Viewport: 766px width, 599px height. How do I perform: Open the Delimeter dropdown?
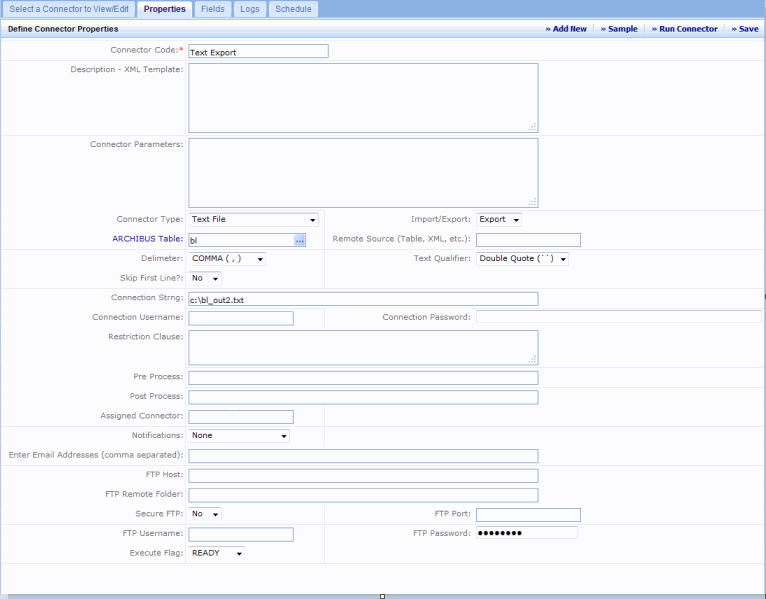coord(227,259)
